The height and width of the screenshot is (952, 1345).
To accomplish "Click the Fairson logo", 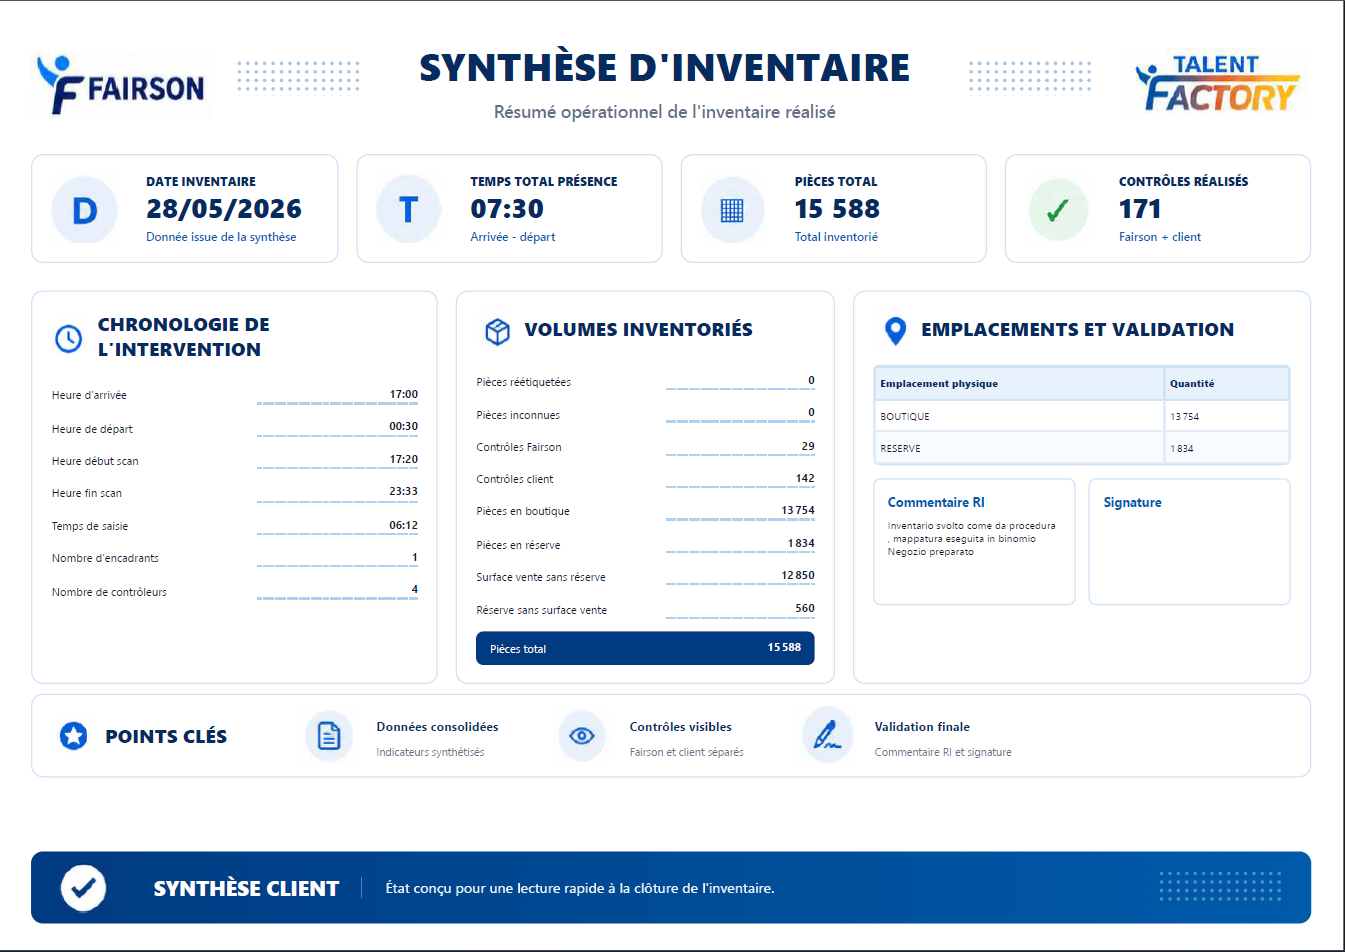I will click(122, 86).
